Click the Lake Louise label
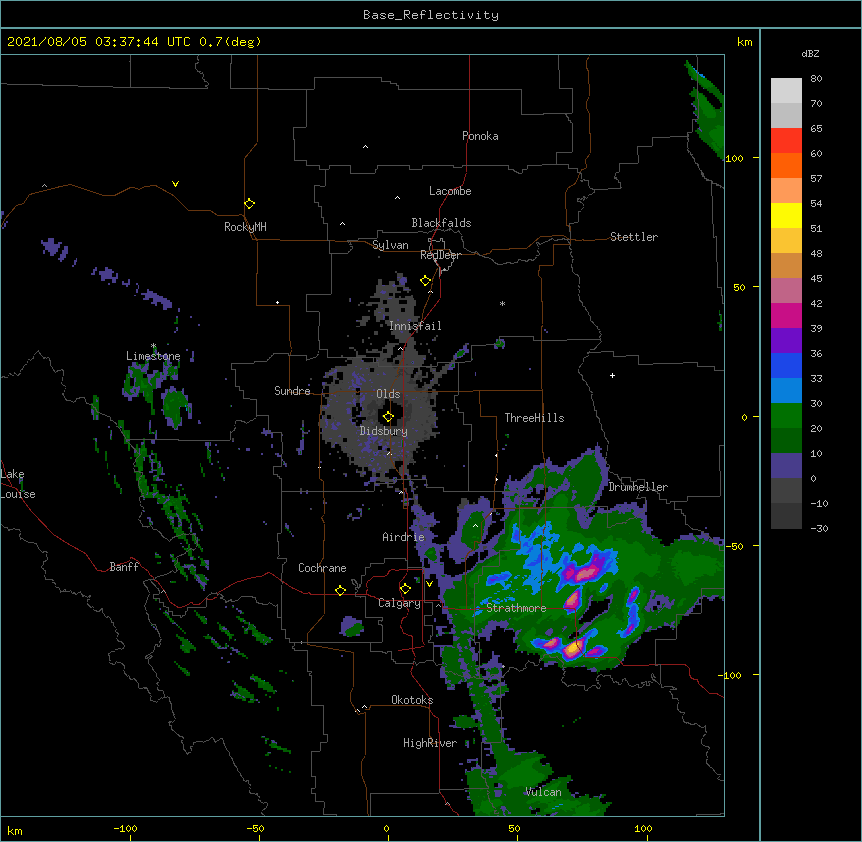Screen dimensions: 862x842 pos(18,484)
